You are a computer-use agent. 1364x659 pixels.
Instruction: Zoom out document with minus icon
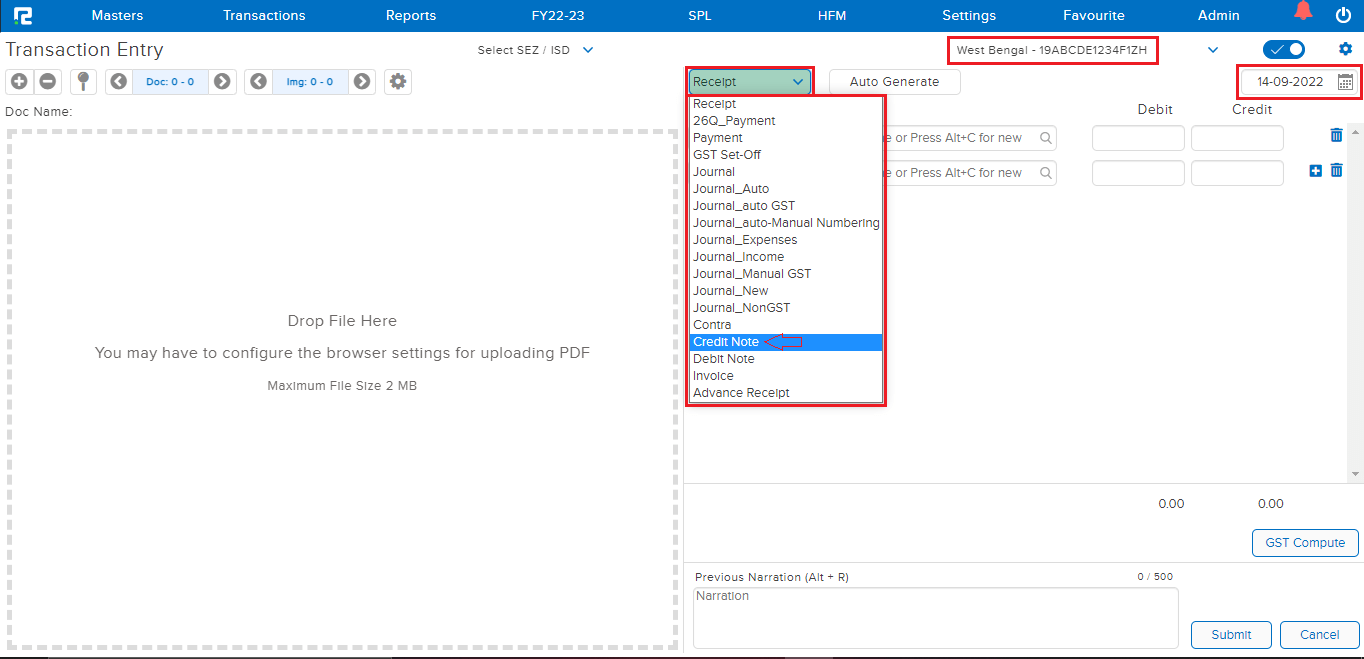pyautogui.click(x=47, y=82)
